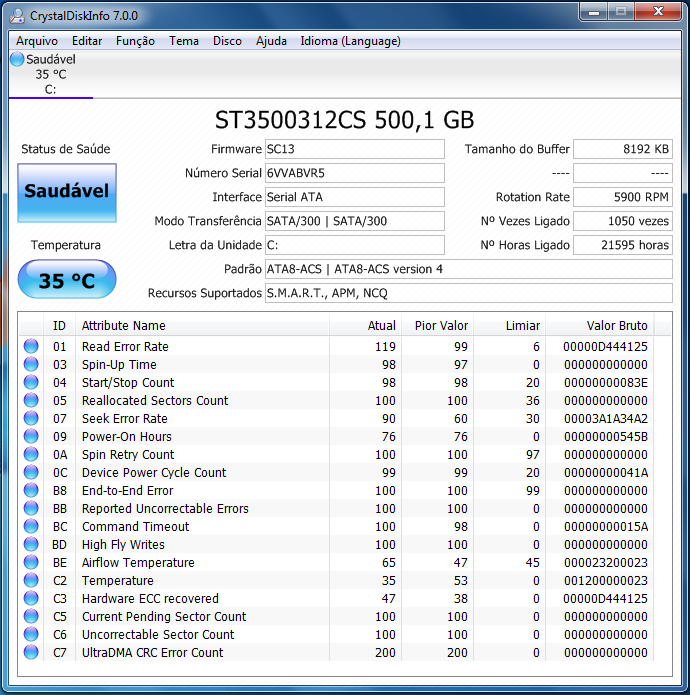Open the Arquivo menu
Screen dimensions: 690x695
pos(37,41)
